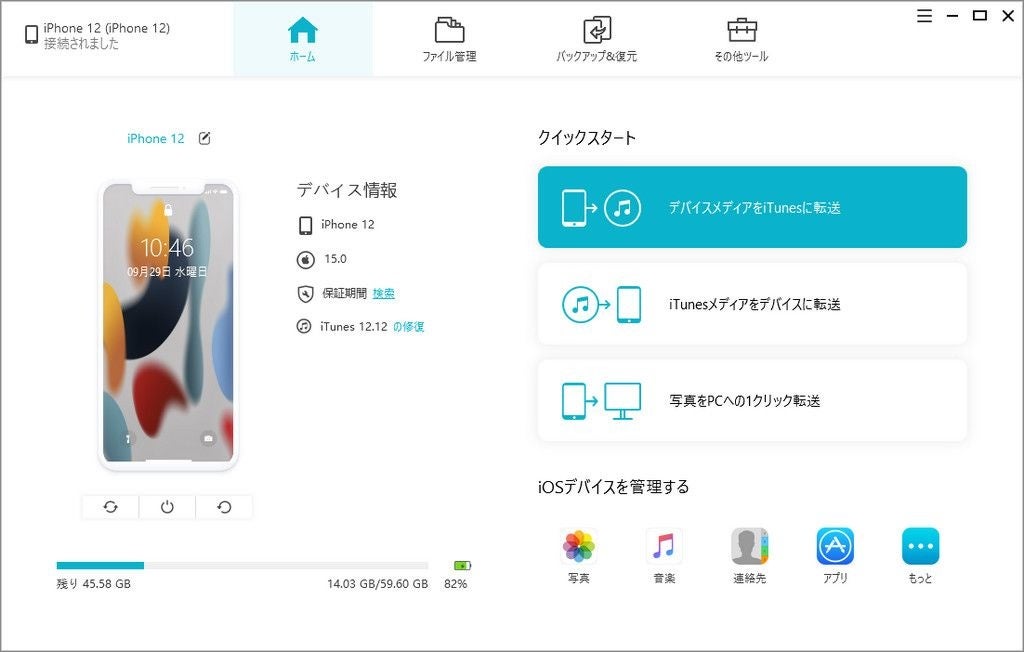Open the hamburger menu icon

924,16
